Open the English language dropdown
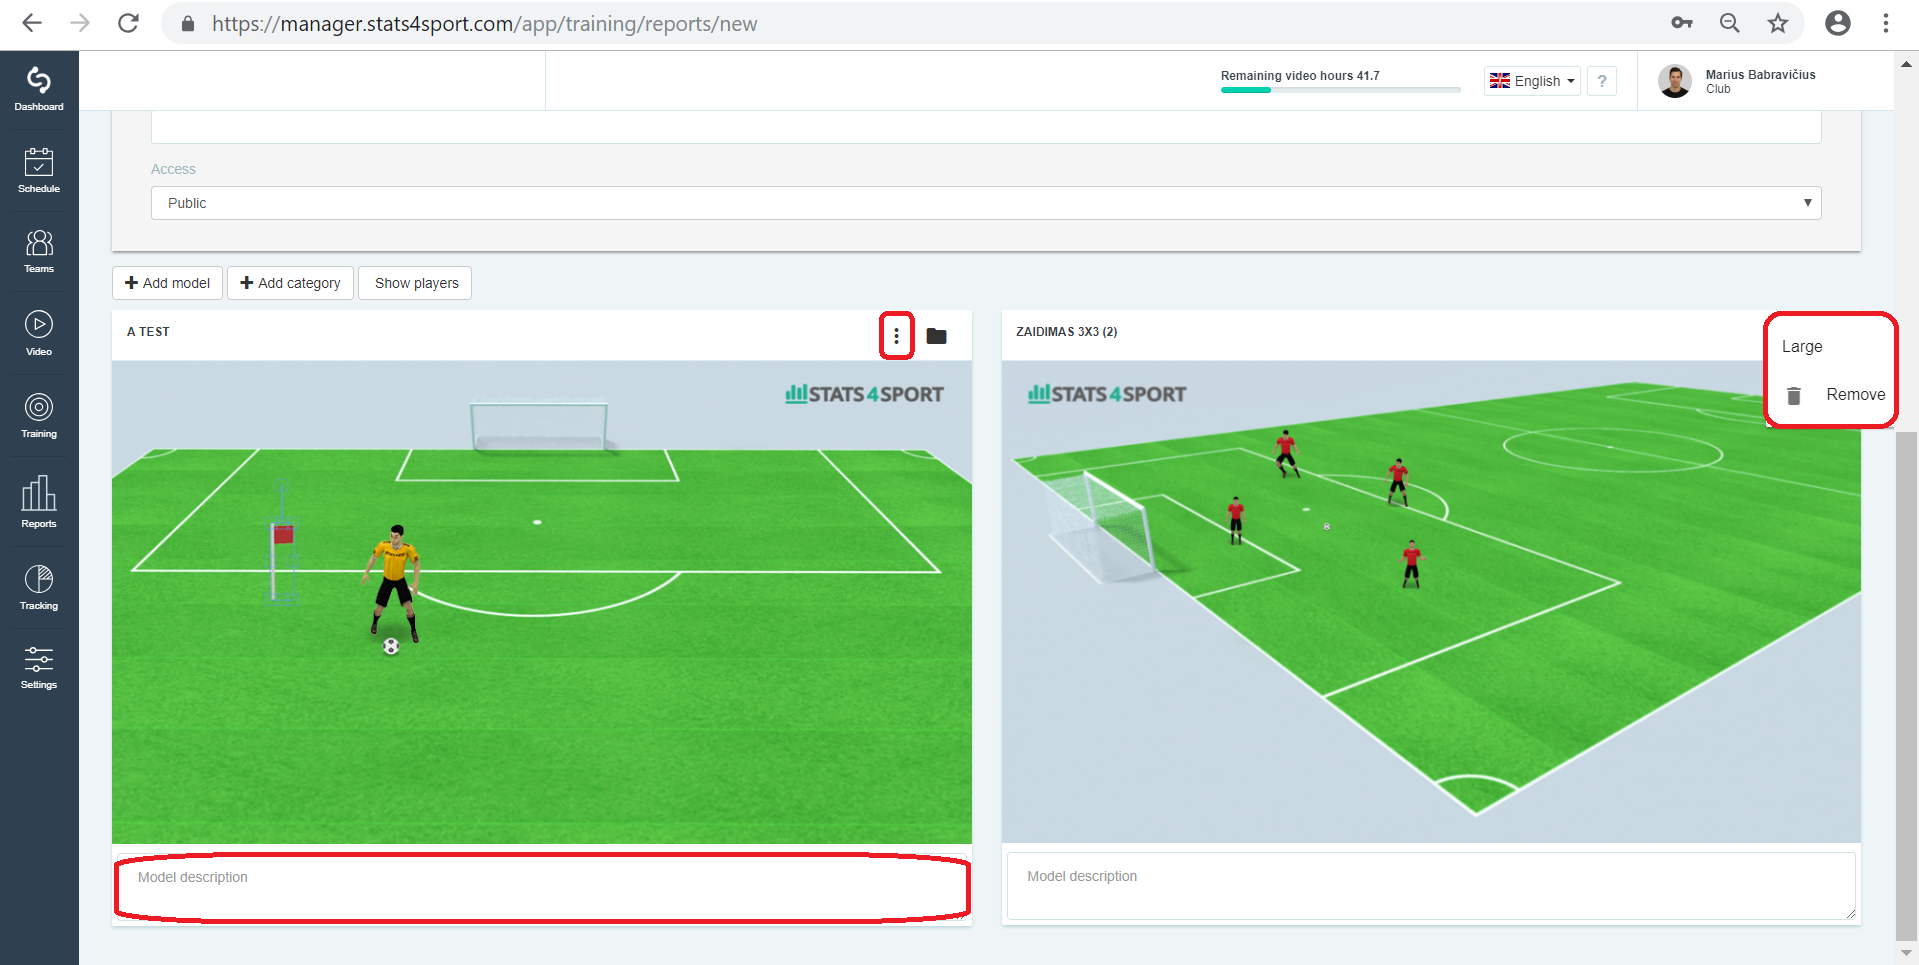 pyautogui.click(x=1532, y=81)
